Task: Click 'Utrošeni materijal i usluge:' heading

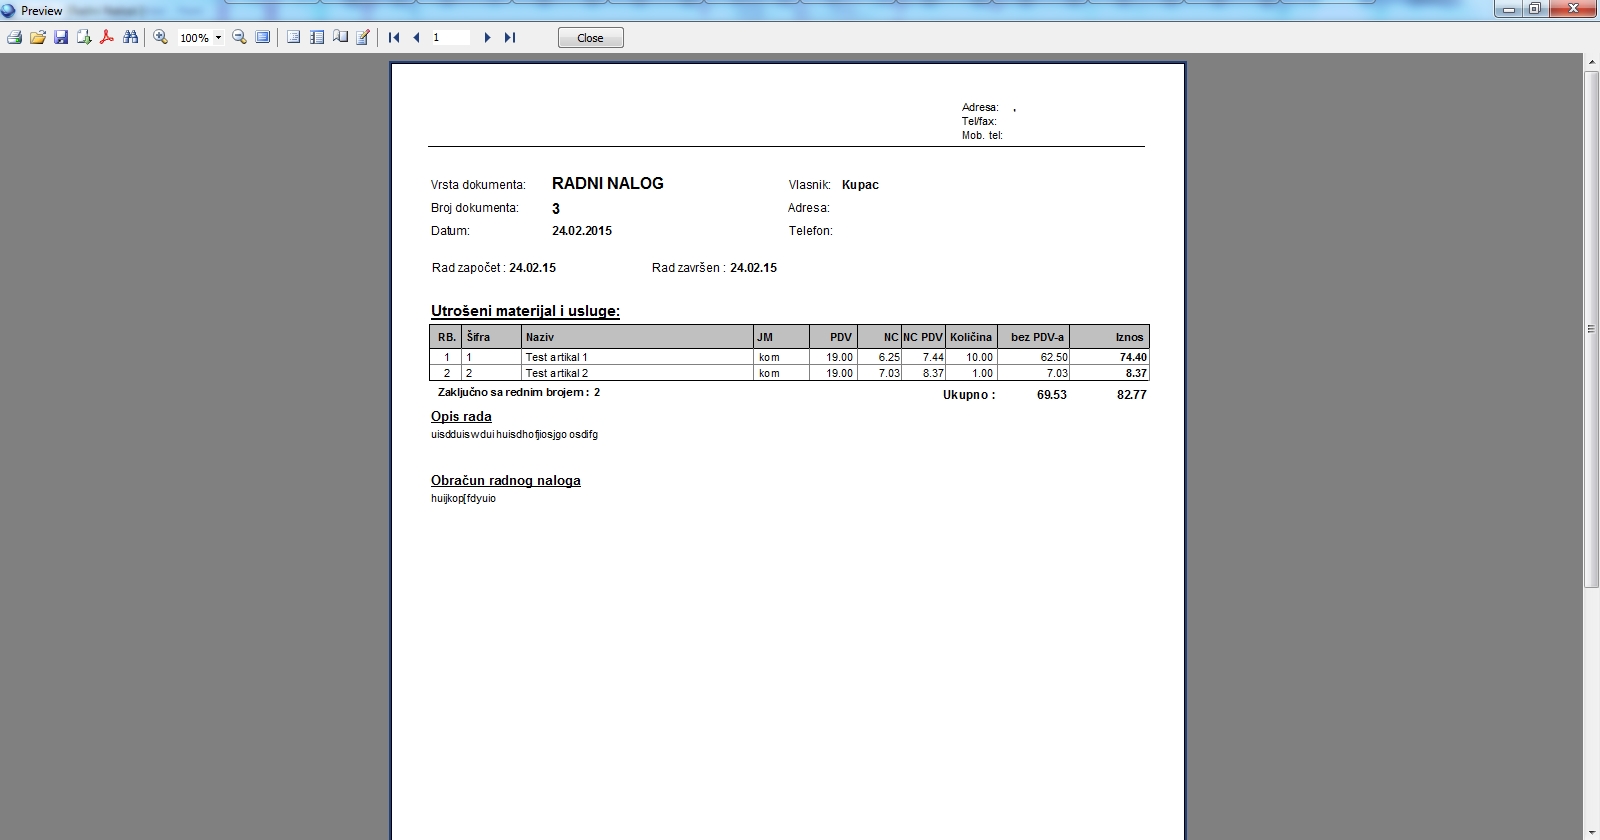Action: 525,311
